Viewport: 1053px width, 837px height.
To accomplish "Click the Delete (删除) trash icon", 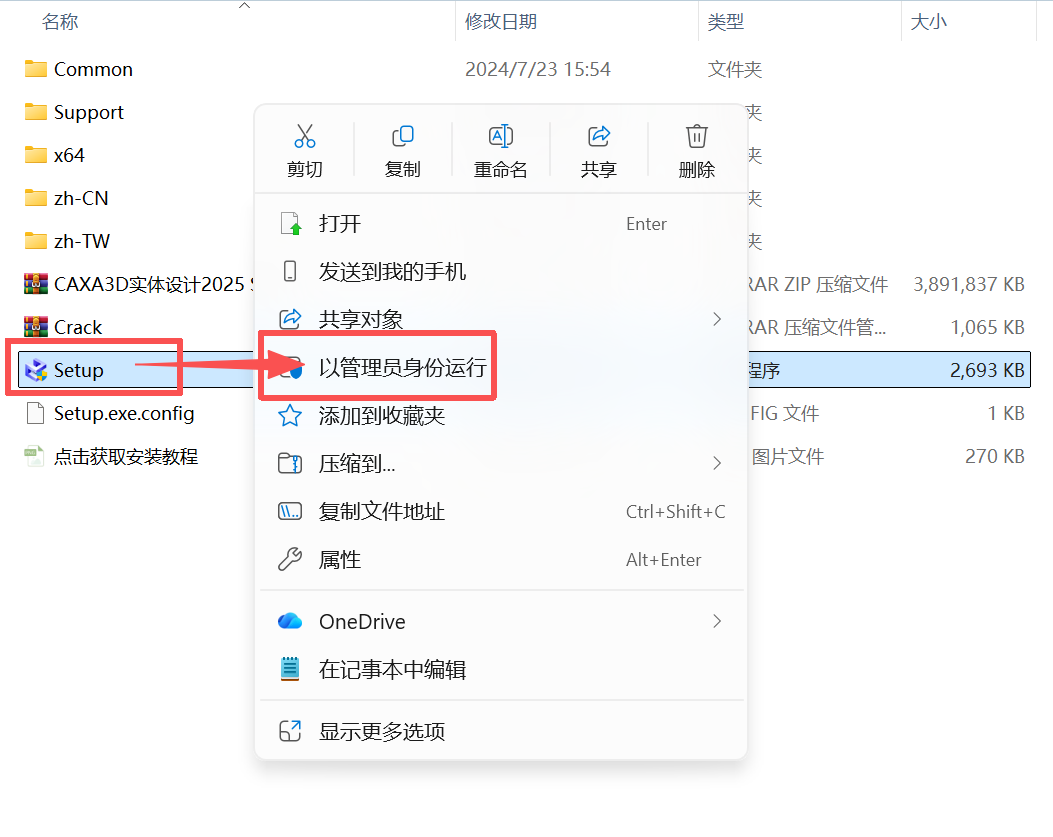I will pyautogui.click(x=696, y=136).
